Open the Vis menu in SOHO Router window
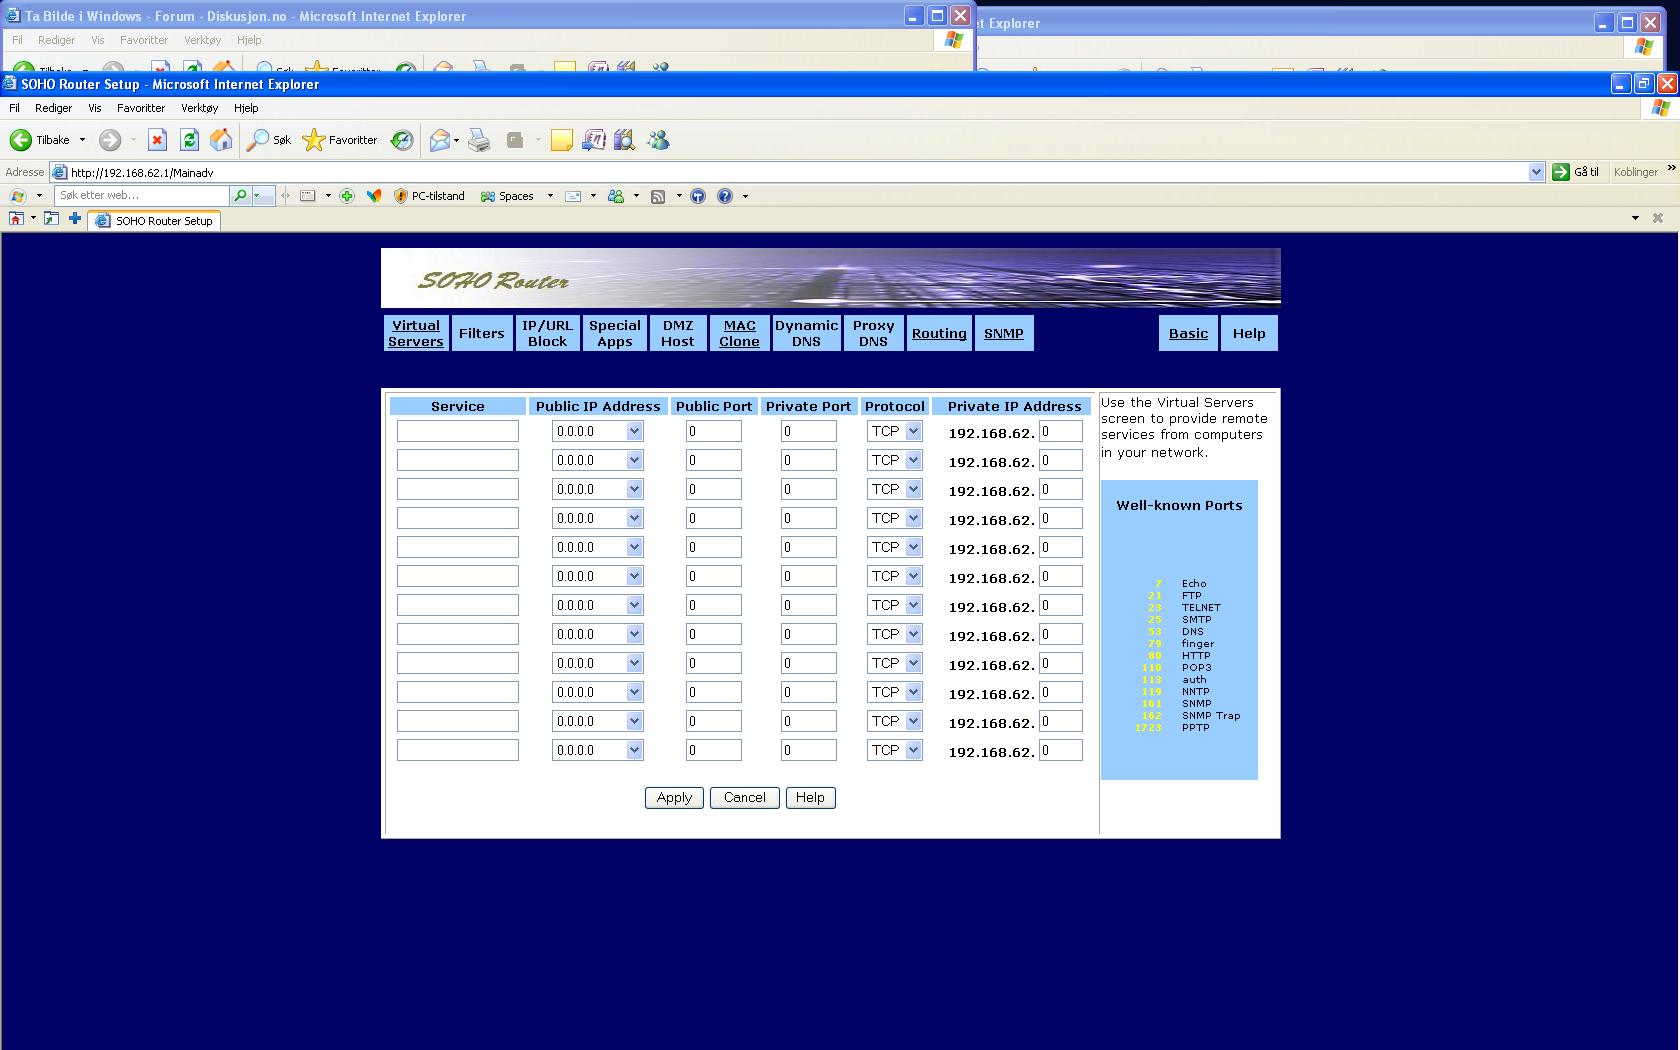Image resolution: width=1680 pixels, height=1050 pixels. tap(95, 108)
